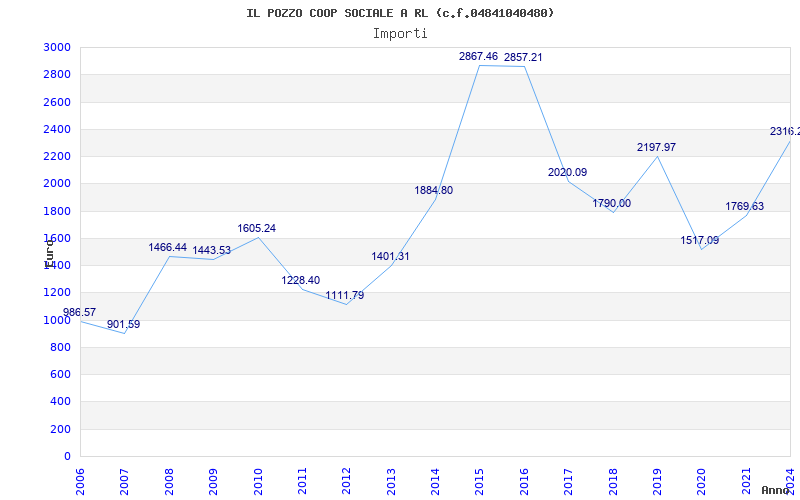Click x-axis year 2010

click(258, 482)
